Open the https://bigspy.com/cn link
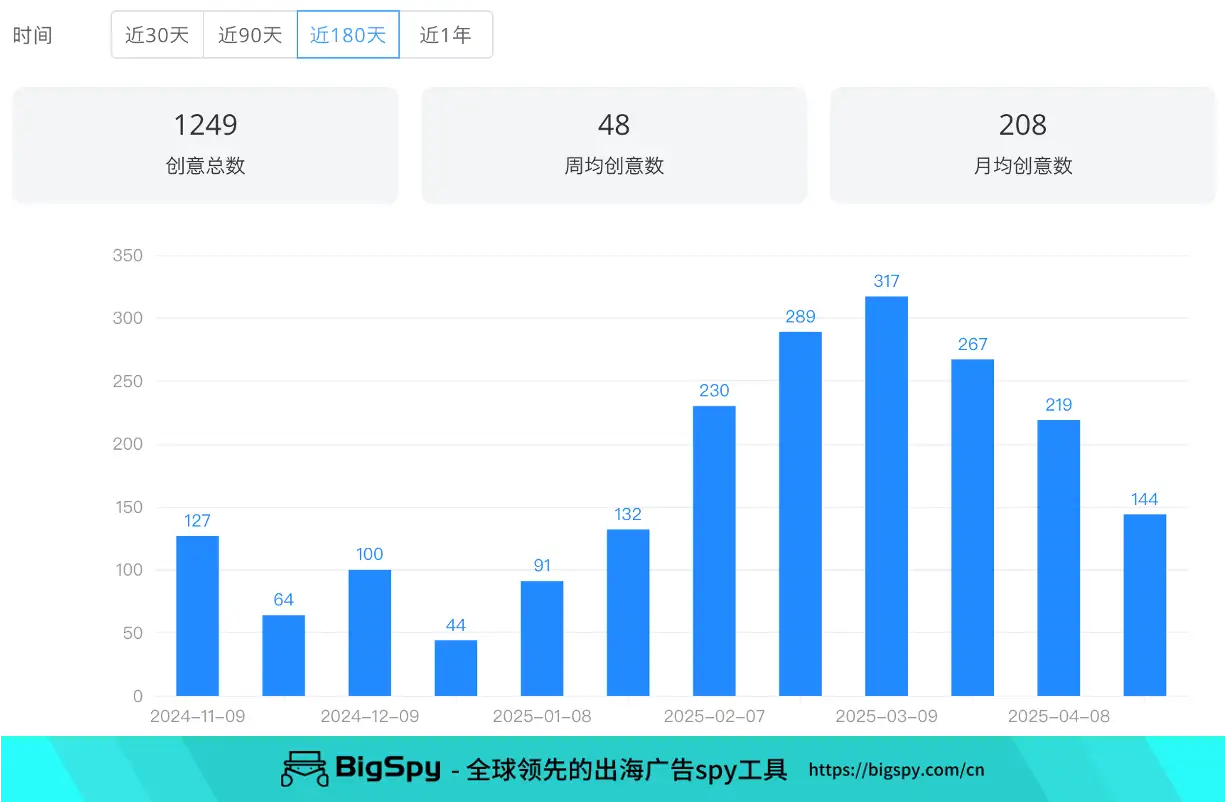Viewport: 1226px width, 802px height. tap(896, 770)
